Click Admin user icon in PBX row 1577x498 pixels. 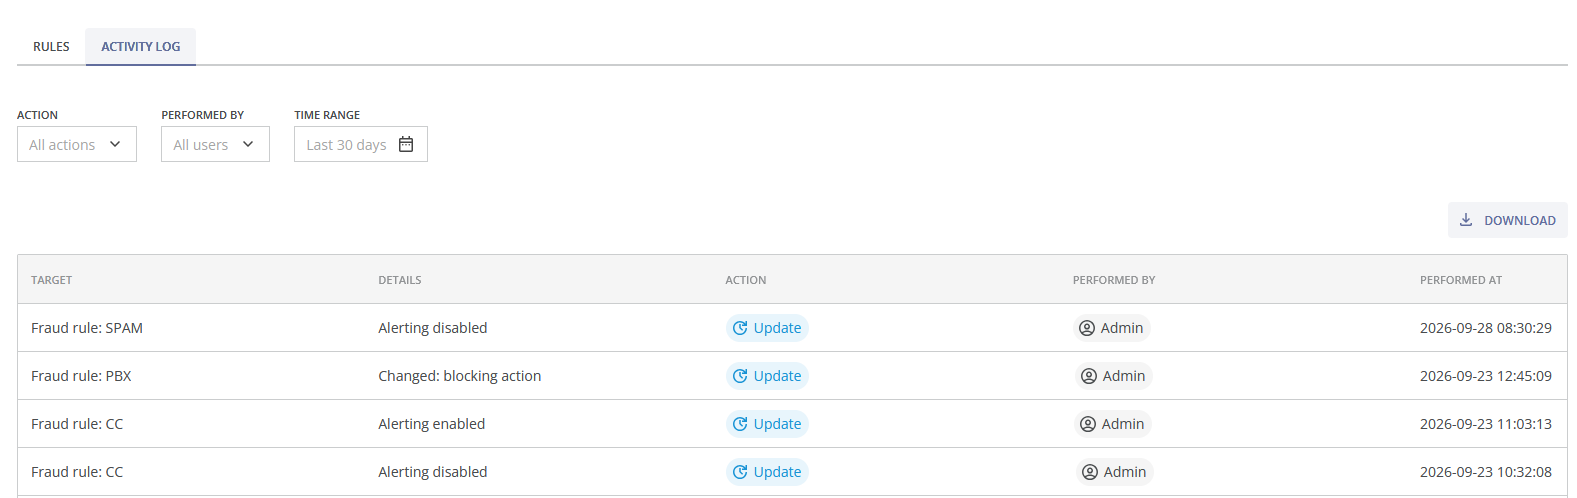(1089, 376)
